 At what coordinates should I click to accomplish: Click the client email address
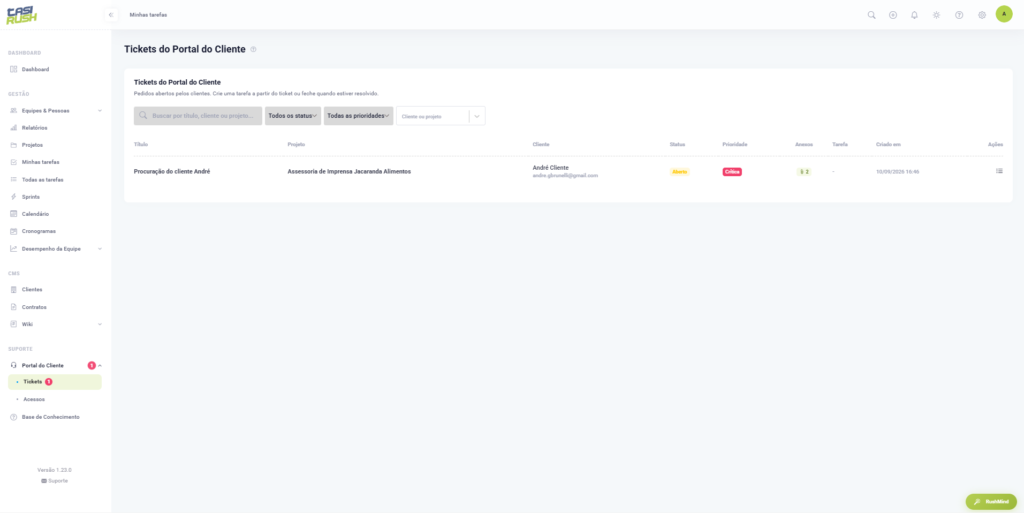click(565, 176)
